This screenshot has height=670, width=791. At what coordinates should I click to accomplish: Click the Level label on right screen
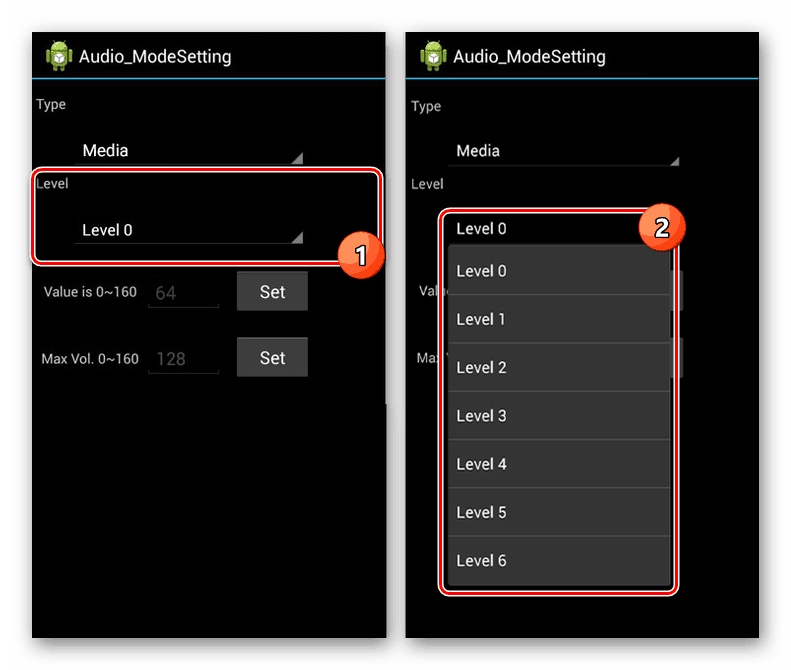[427, 184]
